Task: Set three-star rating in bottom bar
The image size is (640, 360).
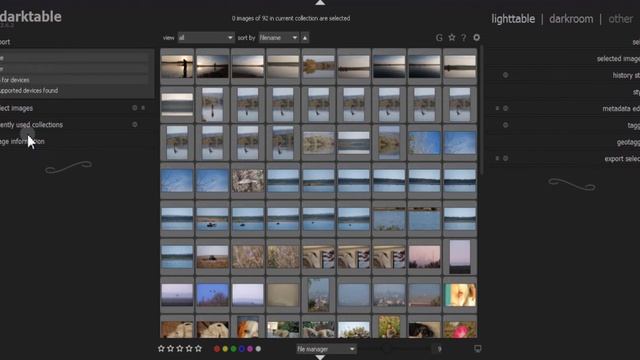Action: point(180,349)
